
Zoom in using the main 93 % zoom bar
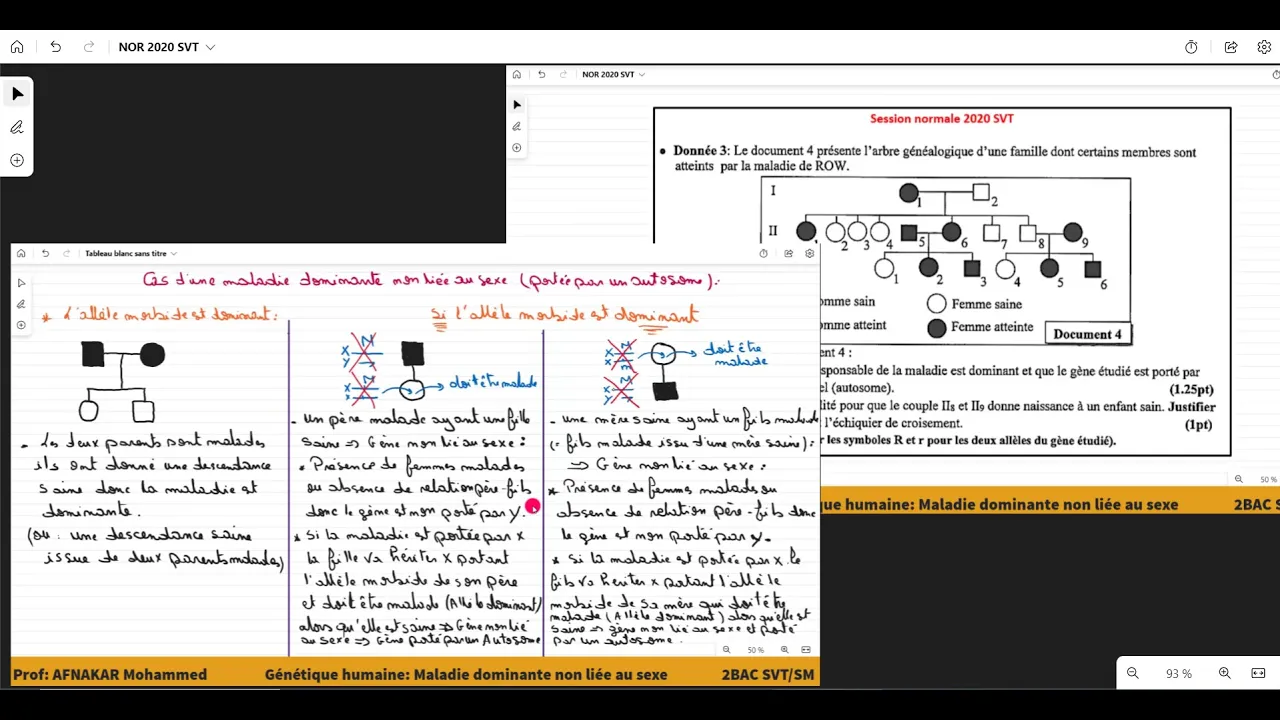[1224, 673]
